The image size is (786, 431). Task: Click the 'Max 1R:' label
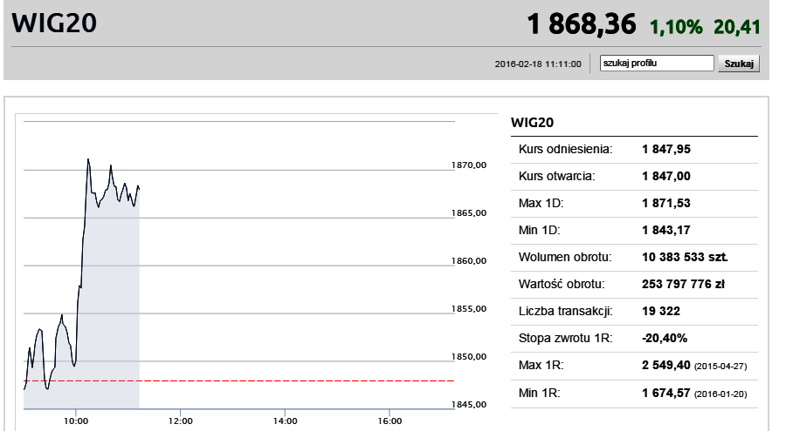coord(541,366)
